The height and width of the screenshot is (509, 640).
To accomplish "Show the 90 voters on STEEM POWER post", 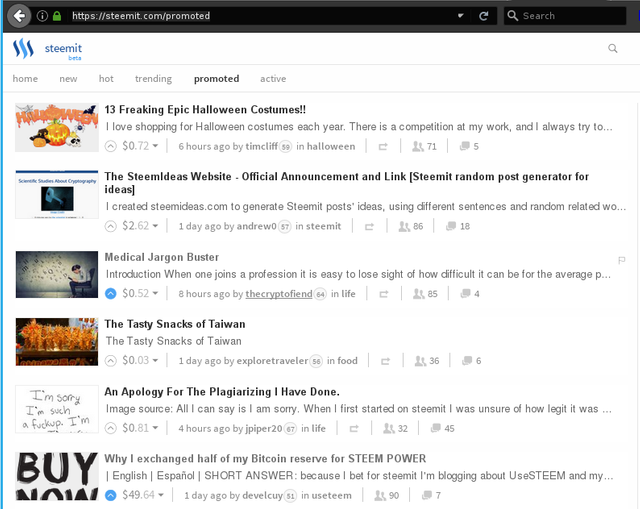I will coord(387,496).
